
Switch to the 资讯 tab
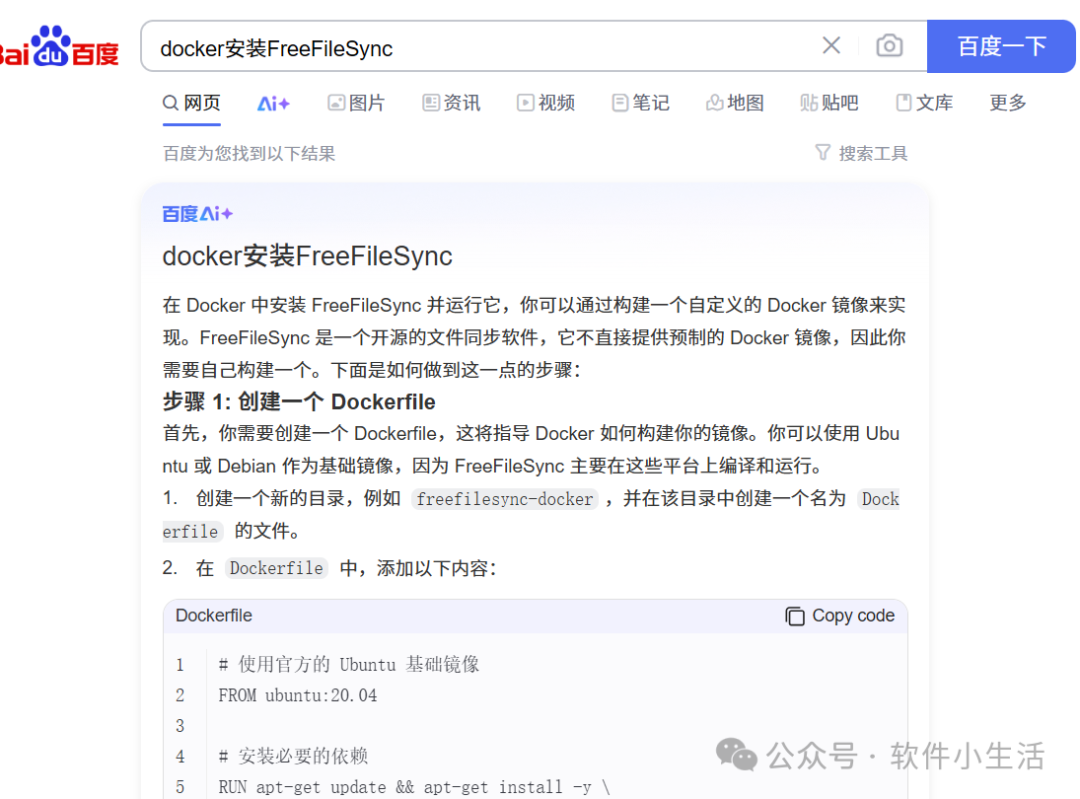(x=451, y=103)
